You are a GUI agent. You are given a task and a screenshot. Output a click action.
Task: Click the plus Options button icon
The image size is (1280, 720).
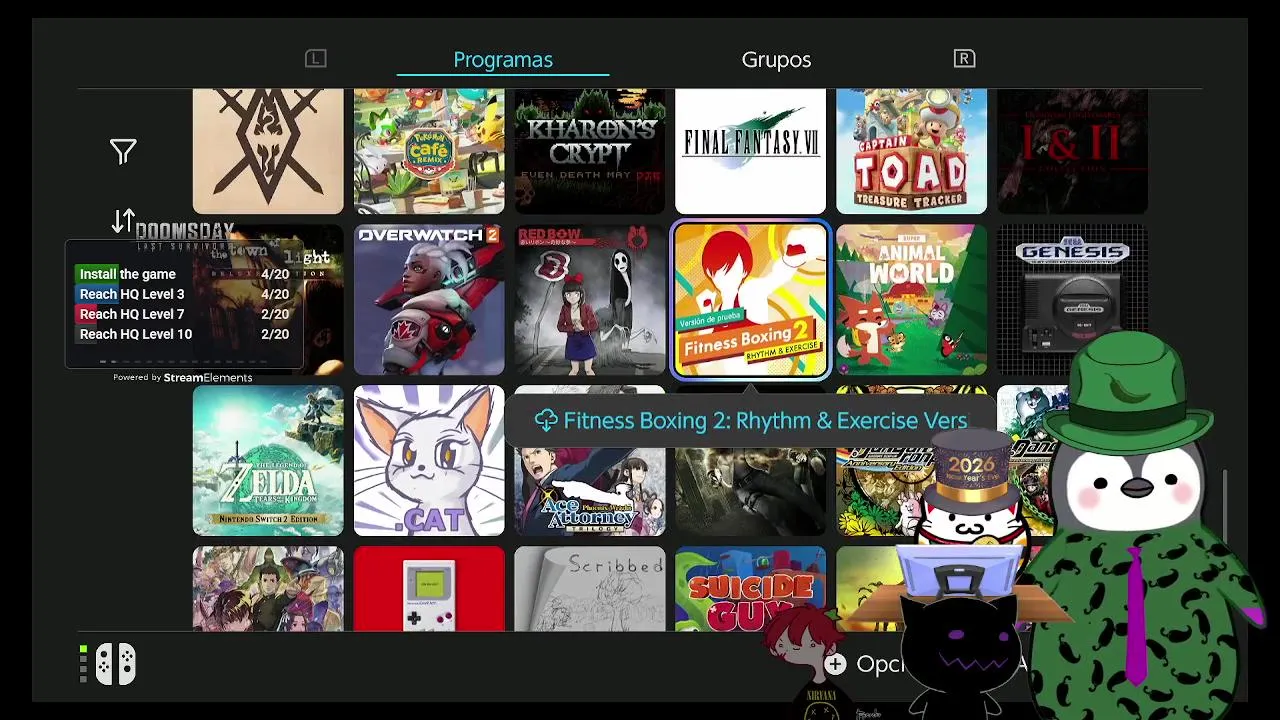coord(836,664)
